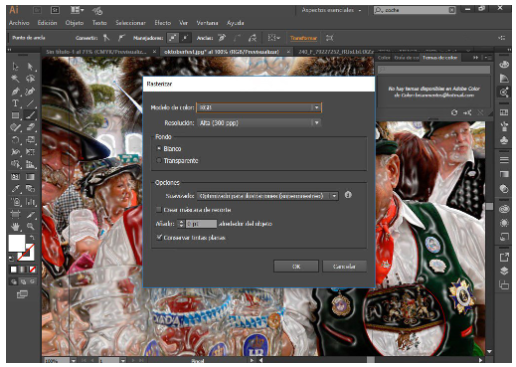Image resolution: width=516 pixels, height=367 pixels.
Task: Open the Aspectos esenciales workspace dropdown
Action: [x=331, y=10]
